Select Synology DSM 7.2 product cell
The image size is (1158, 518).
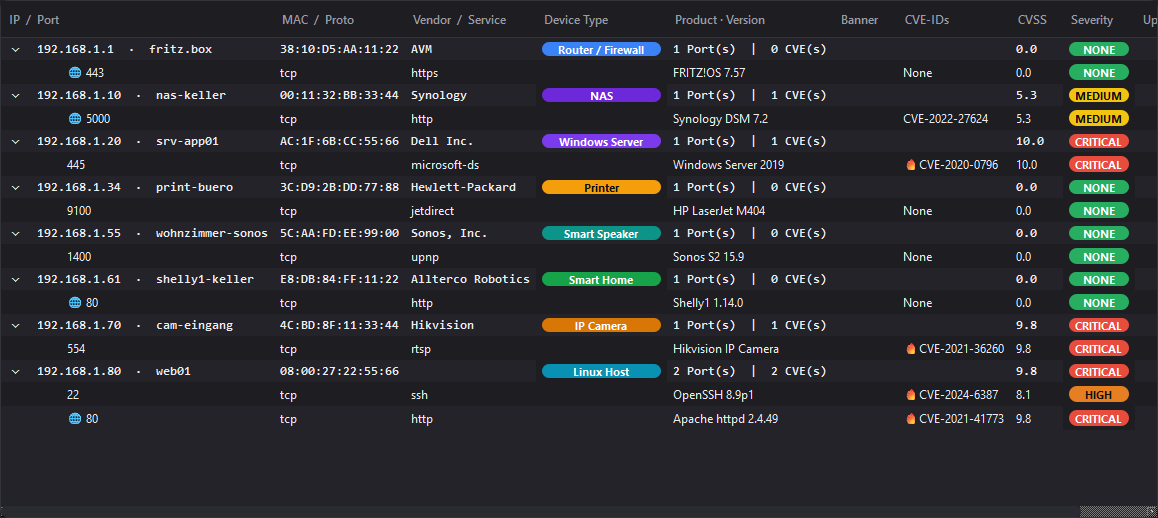[x=720, y=118]
